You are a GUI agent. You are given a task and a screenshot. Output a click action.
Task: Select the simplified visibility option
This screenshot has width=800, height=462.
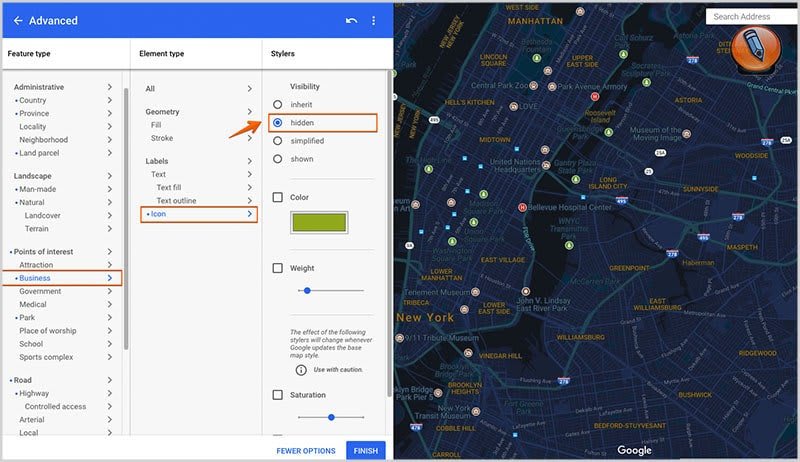tap(278, 141)
